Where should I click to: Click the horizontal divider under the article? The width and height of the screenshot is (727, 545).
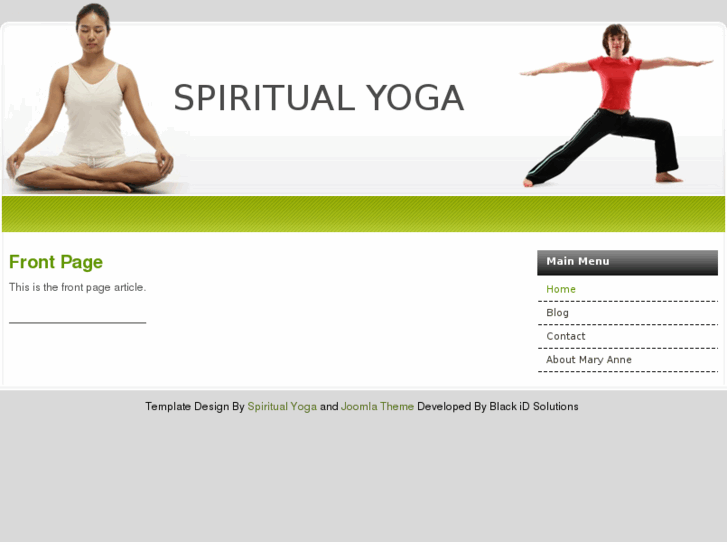click(77, 322)
